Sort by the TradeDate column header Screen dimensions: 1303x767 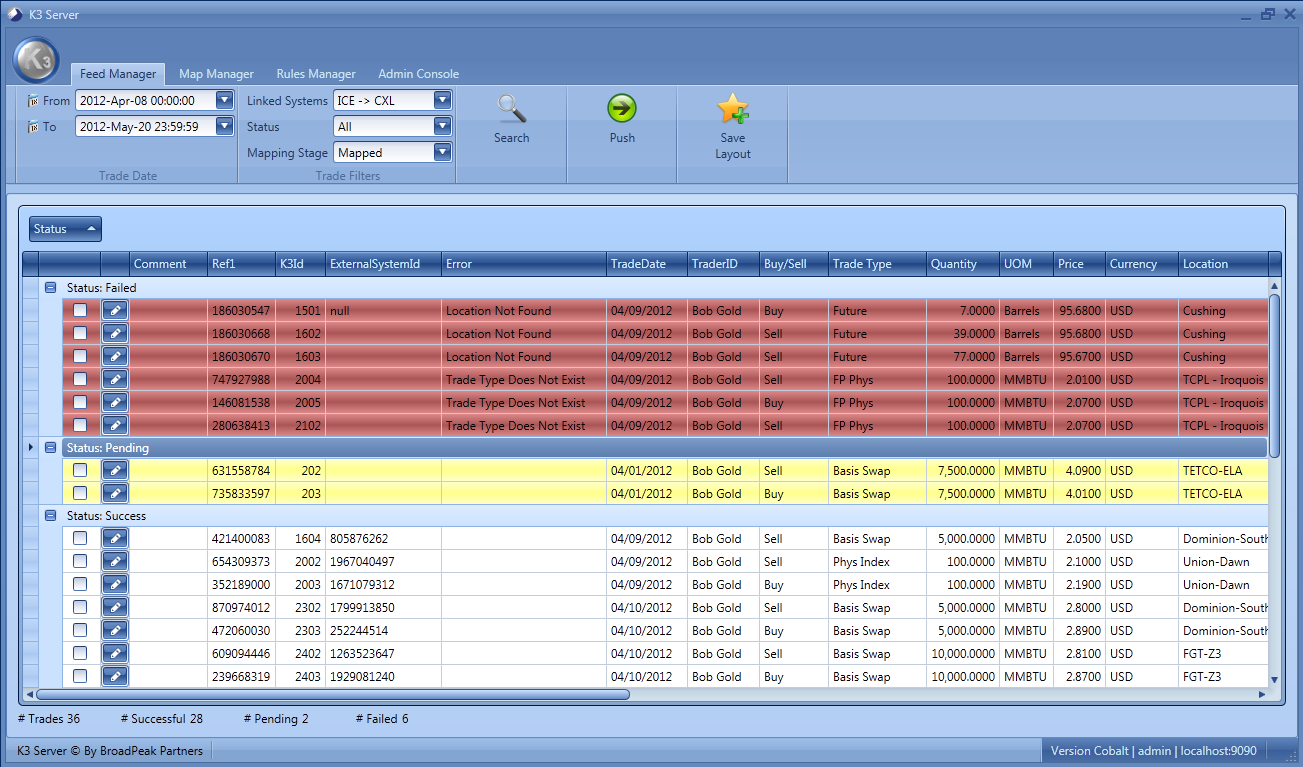click(x=646, y=264)
